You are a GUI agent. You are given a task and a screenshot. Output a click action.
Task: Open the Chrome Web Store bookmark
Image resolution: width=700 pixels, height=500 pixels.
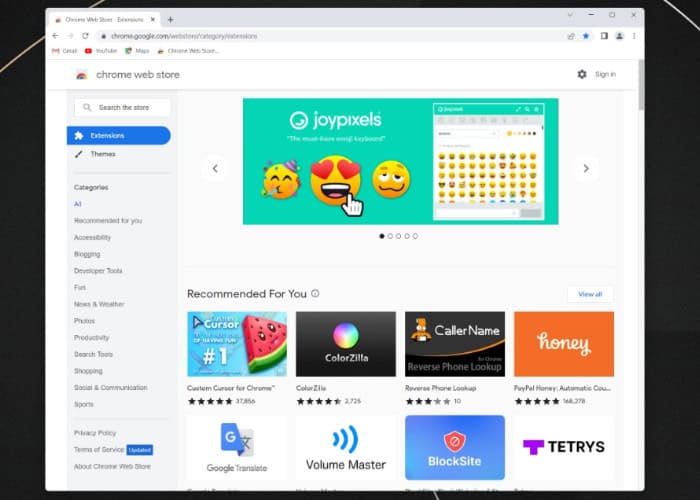(x=188, y=51)
